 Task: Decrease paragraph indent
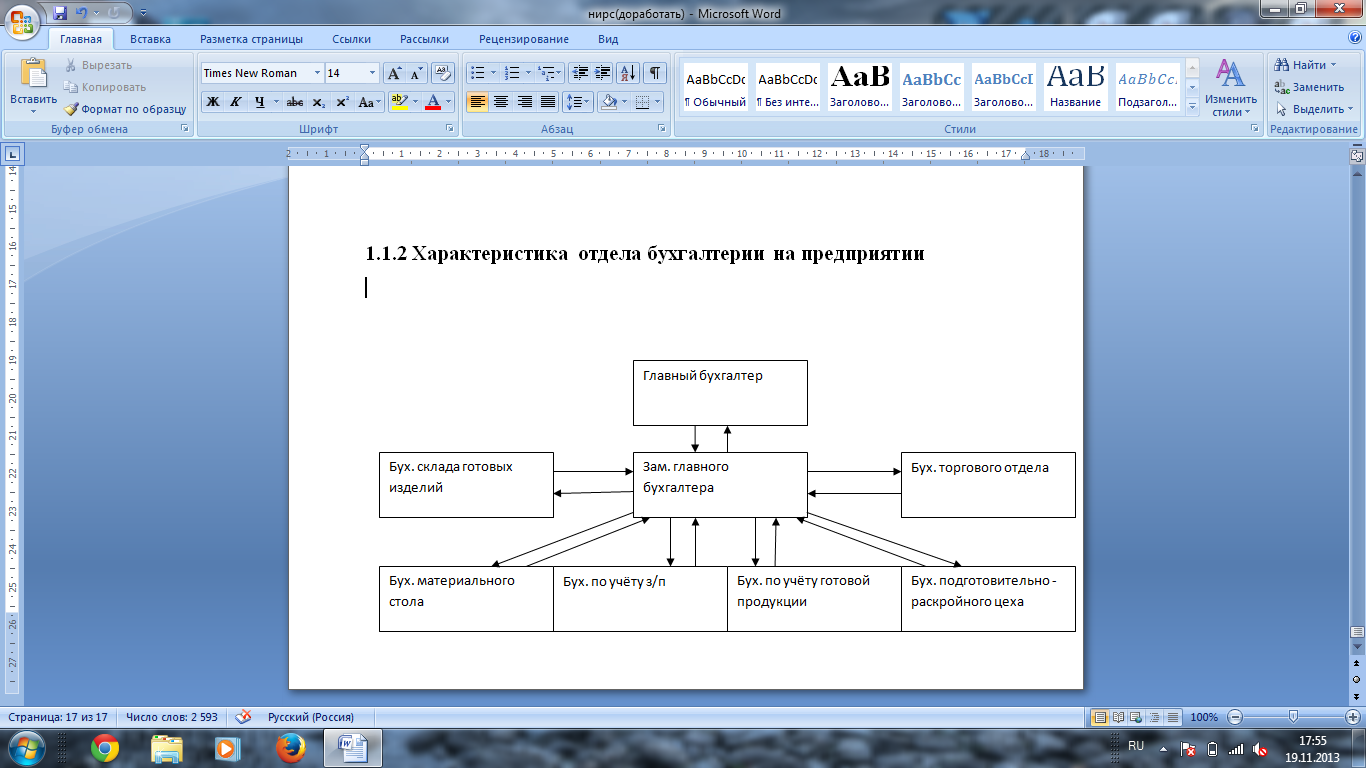(580, 73)
